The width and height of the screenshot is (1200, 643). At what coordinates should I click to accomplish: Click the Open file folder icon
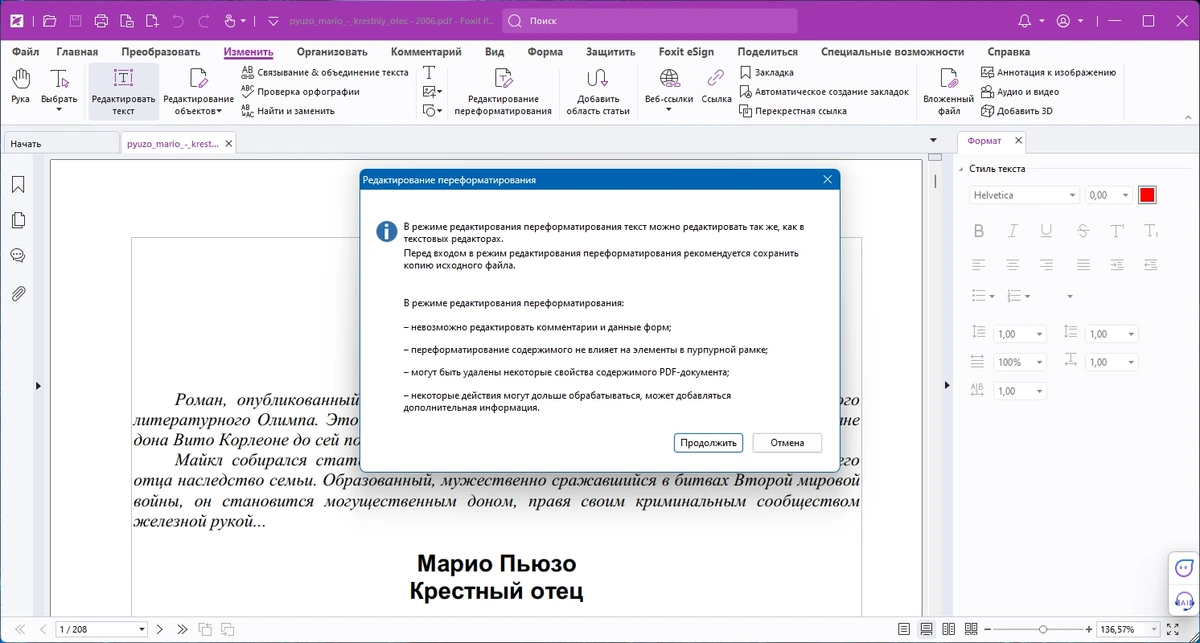[x=49, y=21]
